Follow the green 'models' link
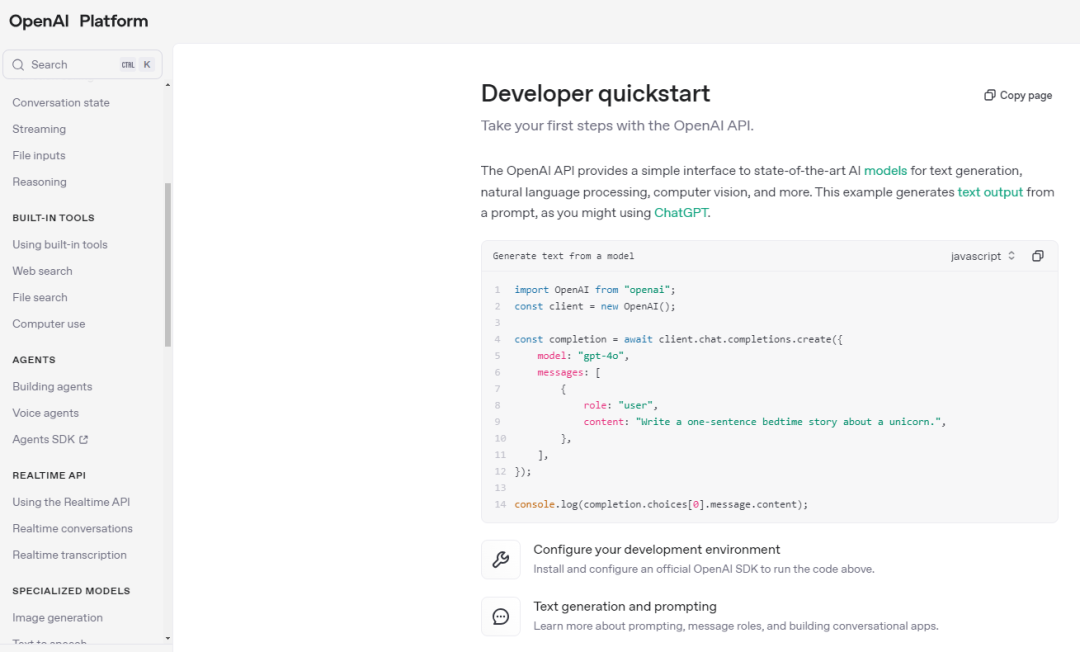The width and height of the screenshot is (1080, 652). pos(885,171)
